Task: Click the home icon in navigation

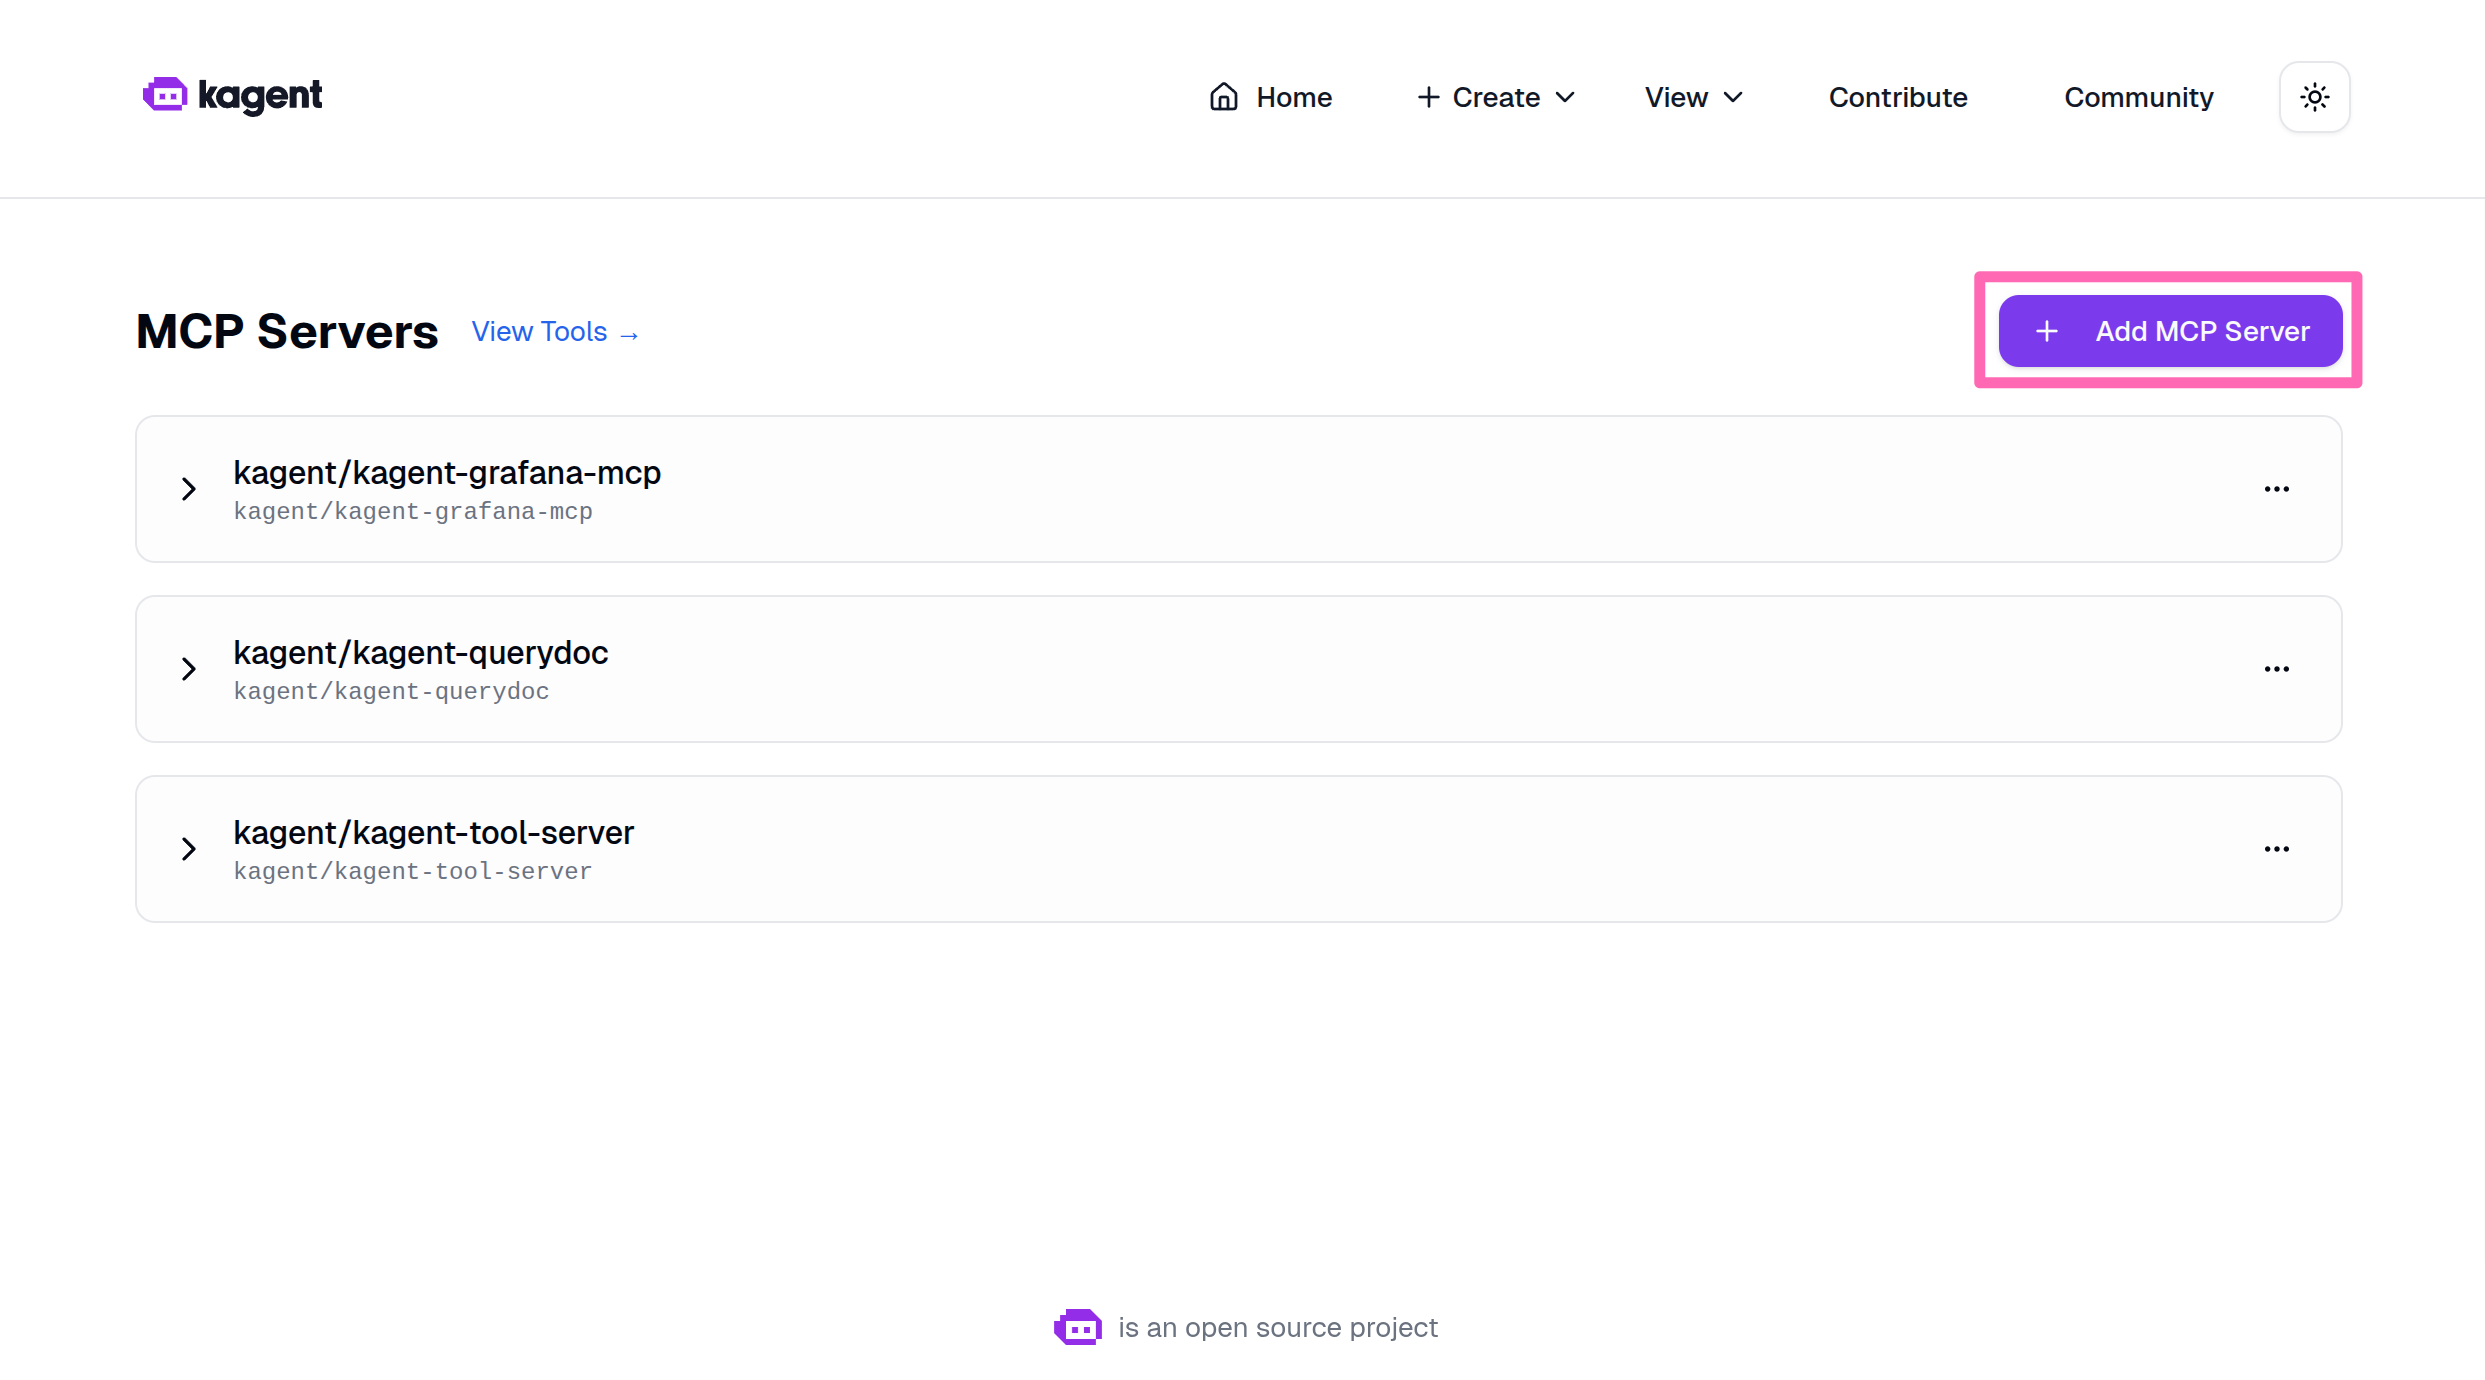Action: [1223, 97]
